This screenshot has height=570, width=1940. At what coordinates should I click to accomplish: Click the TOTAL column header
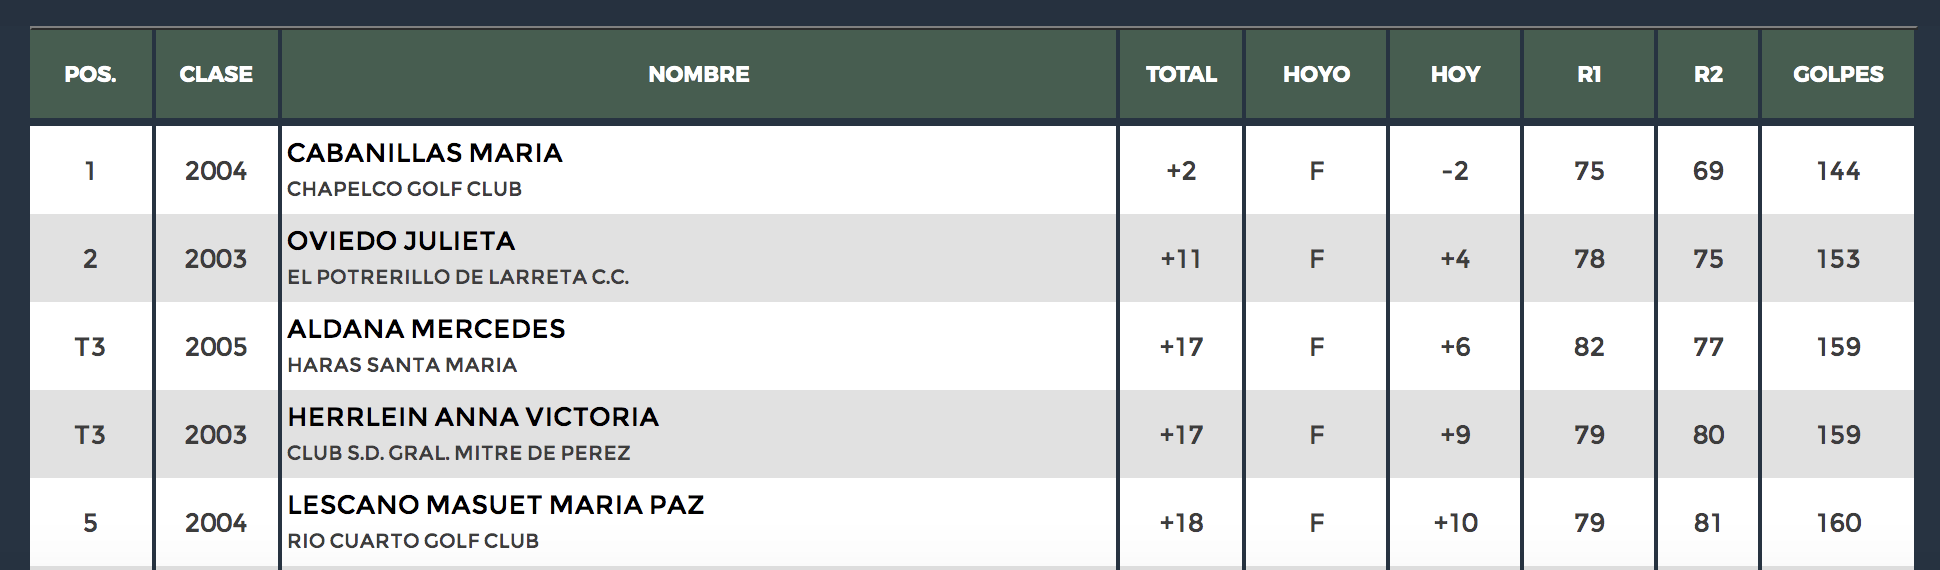(x=1181, y=74)
